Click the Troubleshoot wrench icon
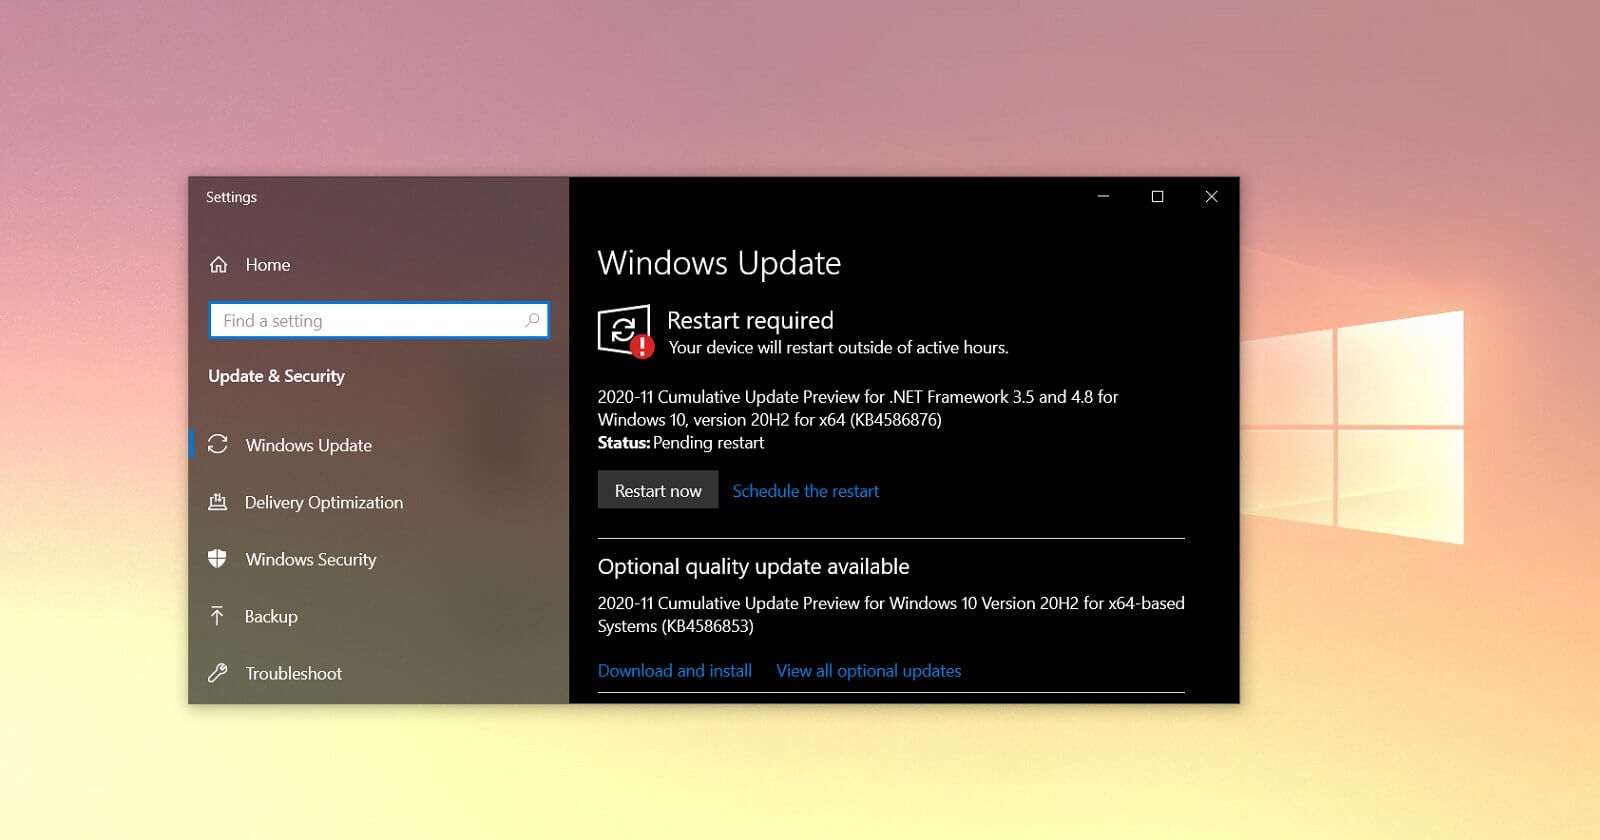The height and width of the screenshot is (840, 1600). click(x=217, y=673)
